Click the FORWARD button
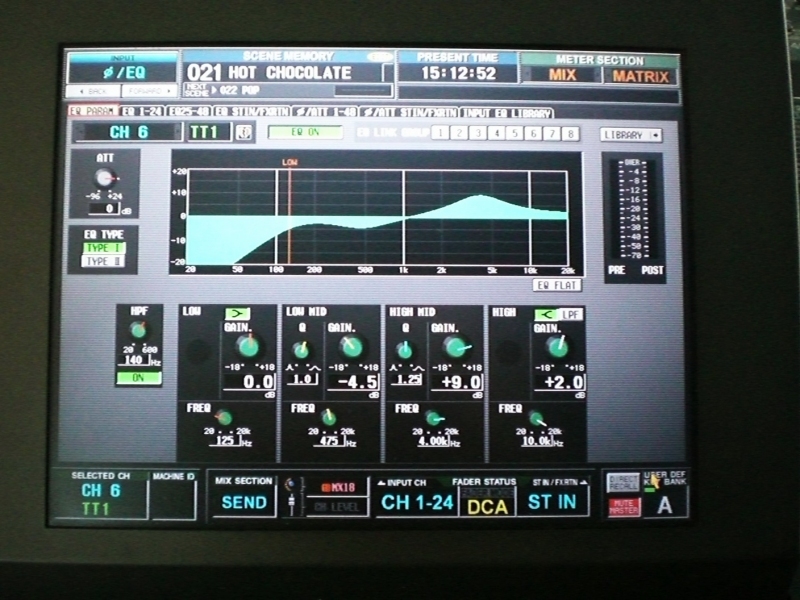Screen dimensions: 800x600 pyautogui.click(x=149, y=91)
